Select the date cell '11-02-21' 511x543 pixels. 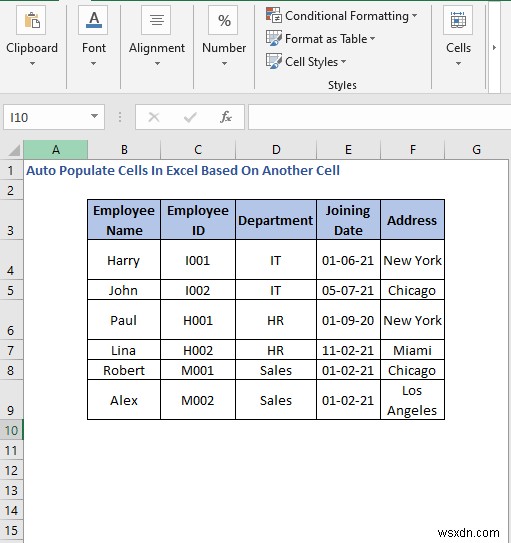coord(348,350)
